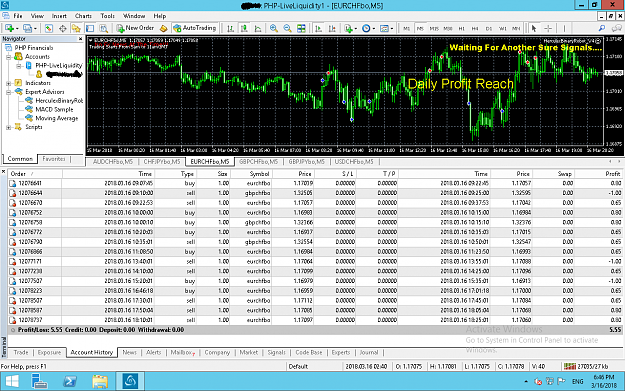The image size is (625, 391).
Task: Select HerculesBinaryRobot expert advisor
Action: pyautogui.click(x=59, y=100)
